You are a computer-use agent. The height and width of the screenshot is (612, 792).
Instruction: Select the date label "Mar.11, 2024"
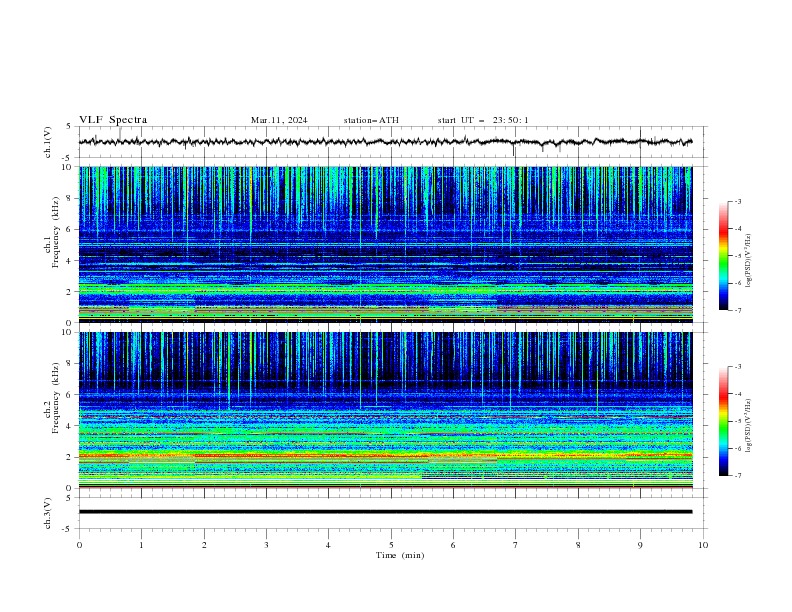(x=279, y=120)
